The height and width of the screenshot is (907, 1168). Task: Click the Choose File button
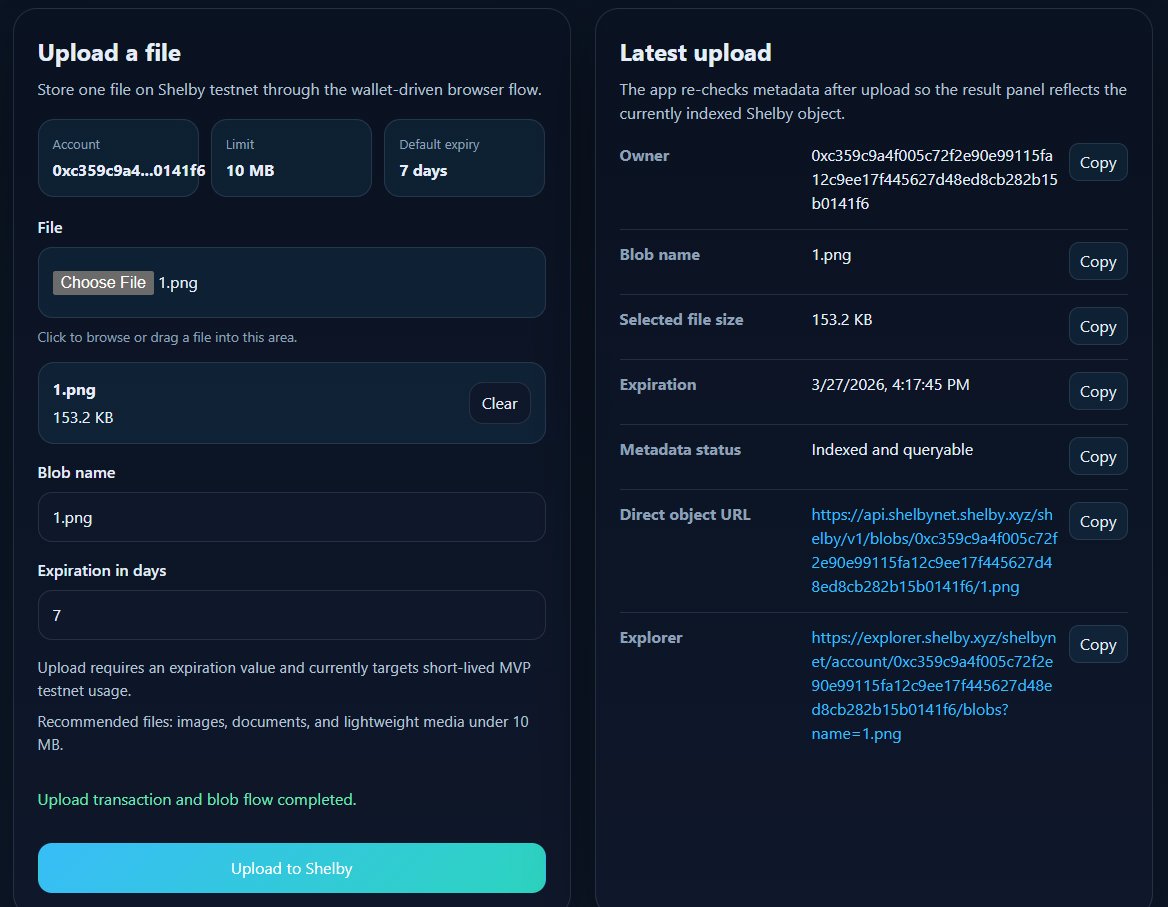point(103,282)
